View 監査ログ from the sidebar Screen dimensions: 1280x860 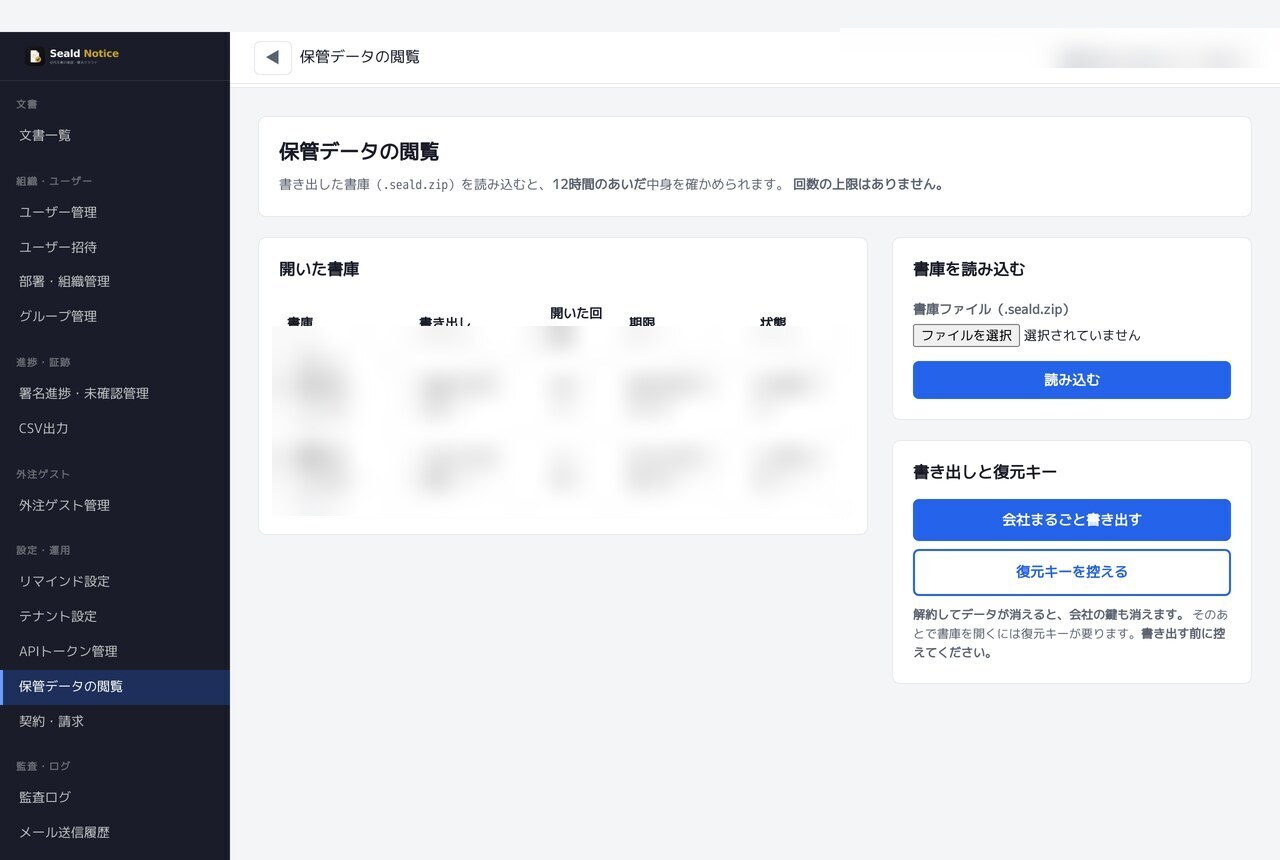pos(115,797)
